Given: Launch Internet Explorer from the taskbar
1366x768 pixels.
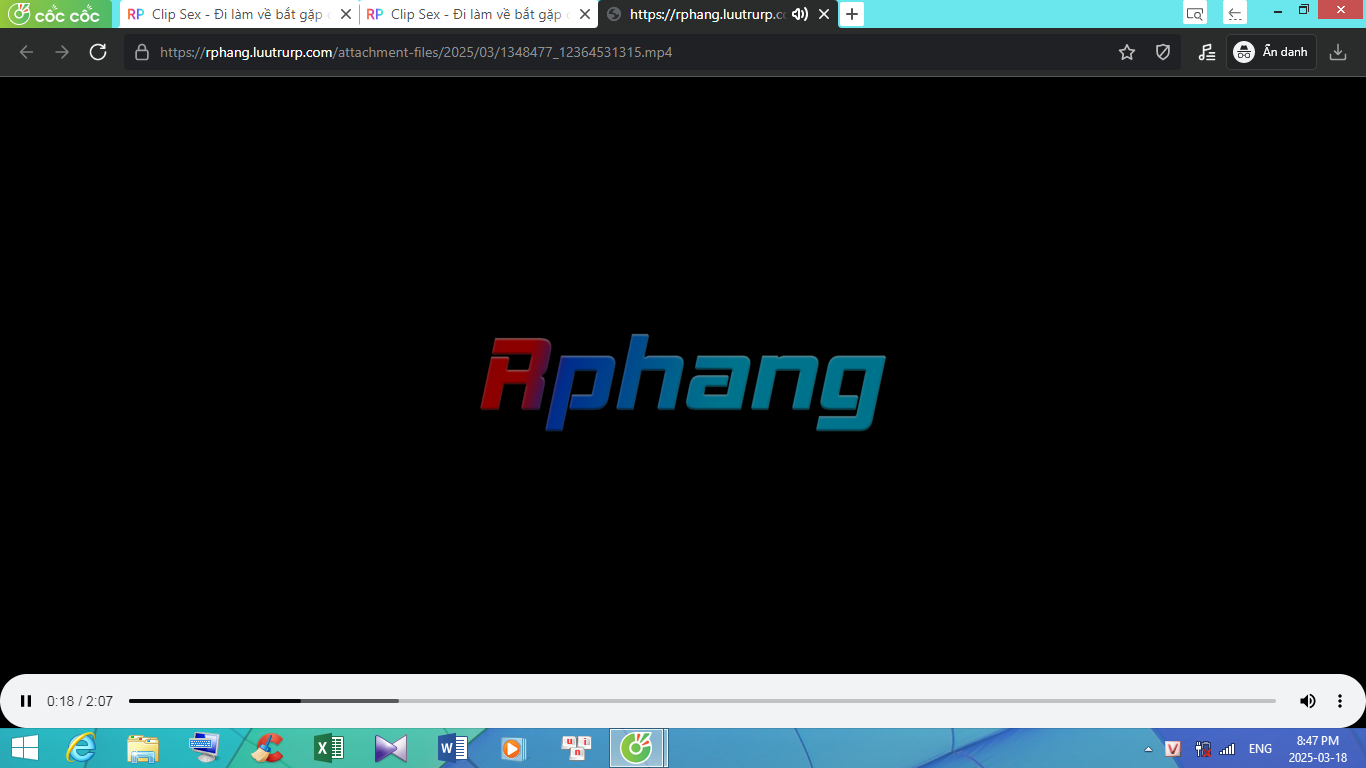Looking at the screenshot, I should (x=81, y=748).
